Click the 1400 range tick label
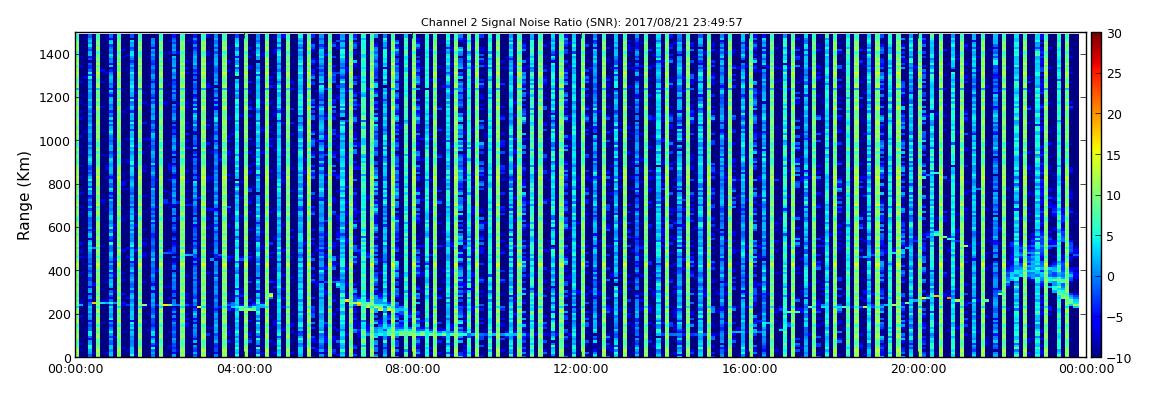The height and width of the screenshot is (407, 1150). 54,54
